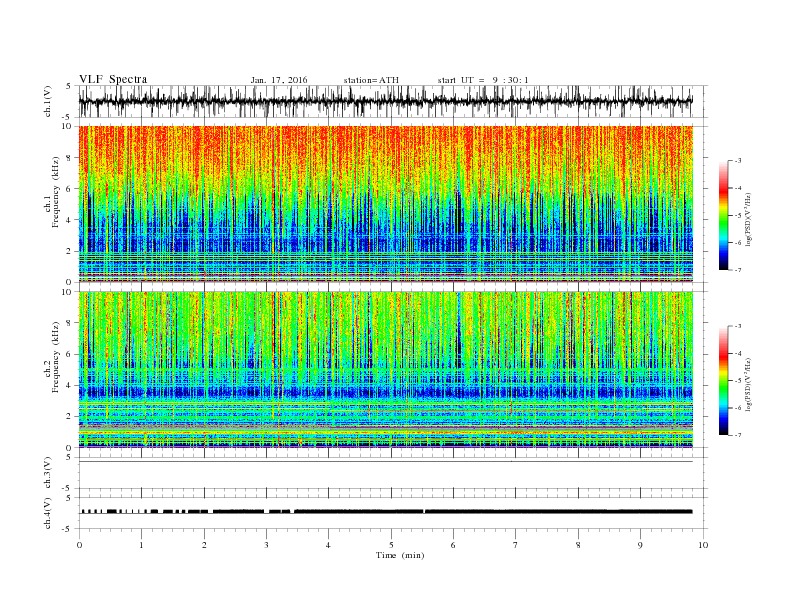Click the ch.1 'Frequency (kHz)' axis label

56,192
